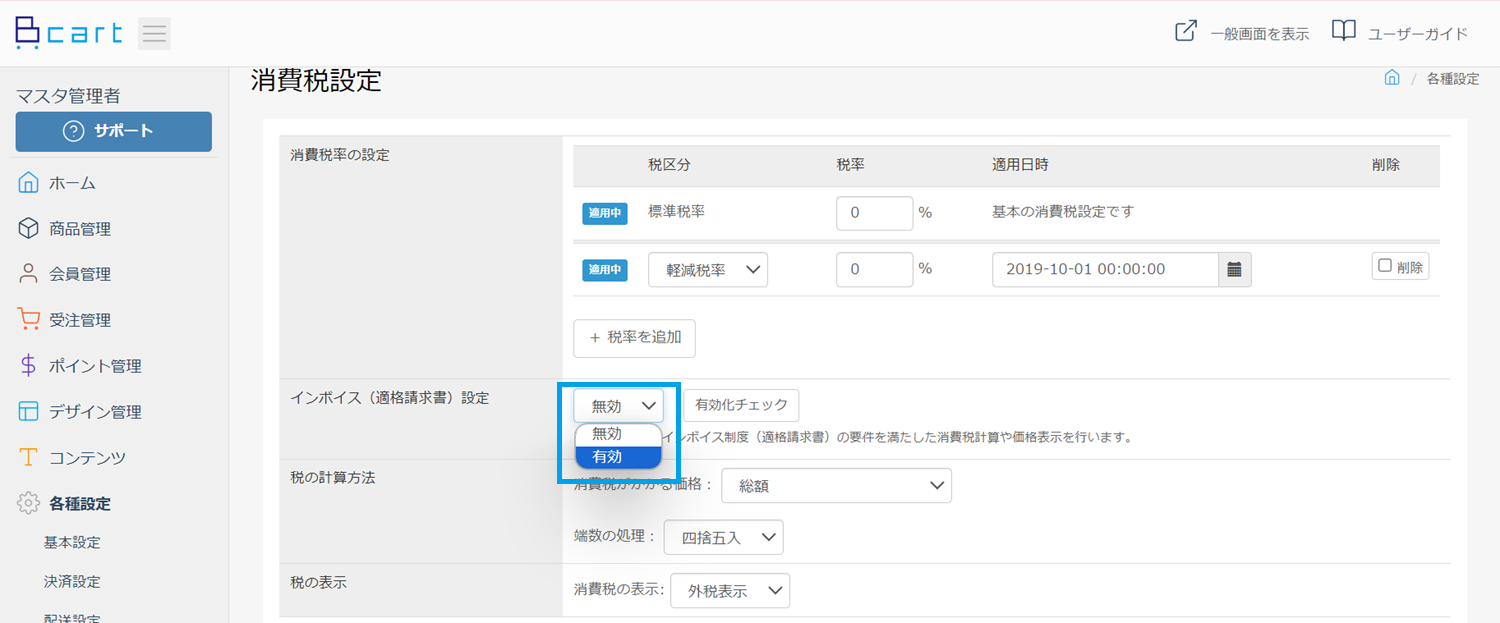Open the 総額 price dropdown
The height and width of the screenshot is (623, 1500).
click(x=836, y=486)
